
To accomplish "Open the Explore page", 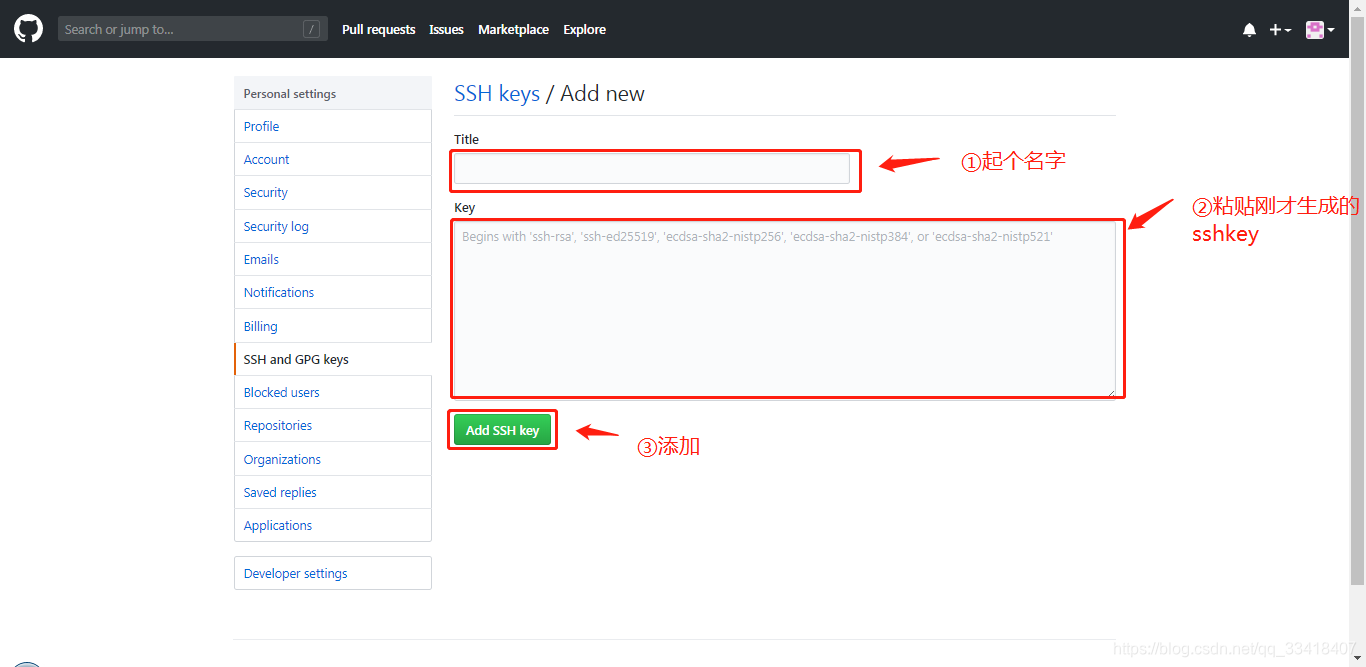I will (584, 29).
